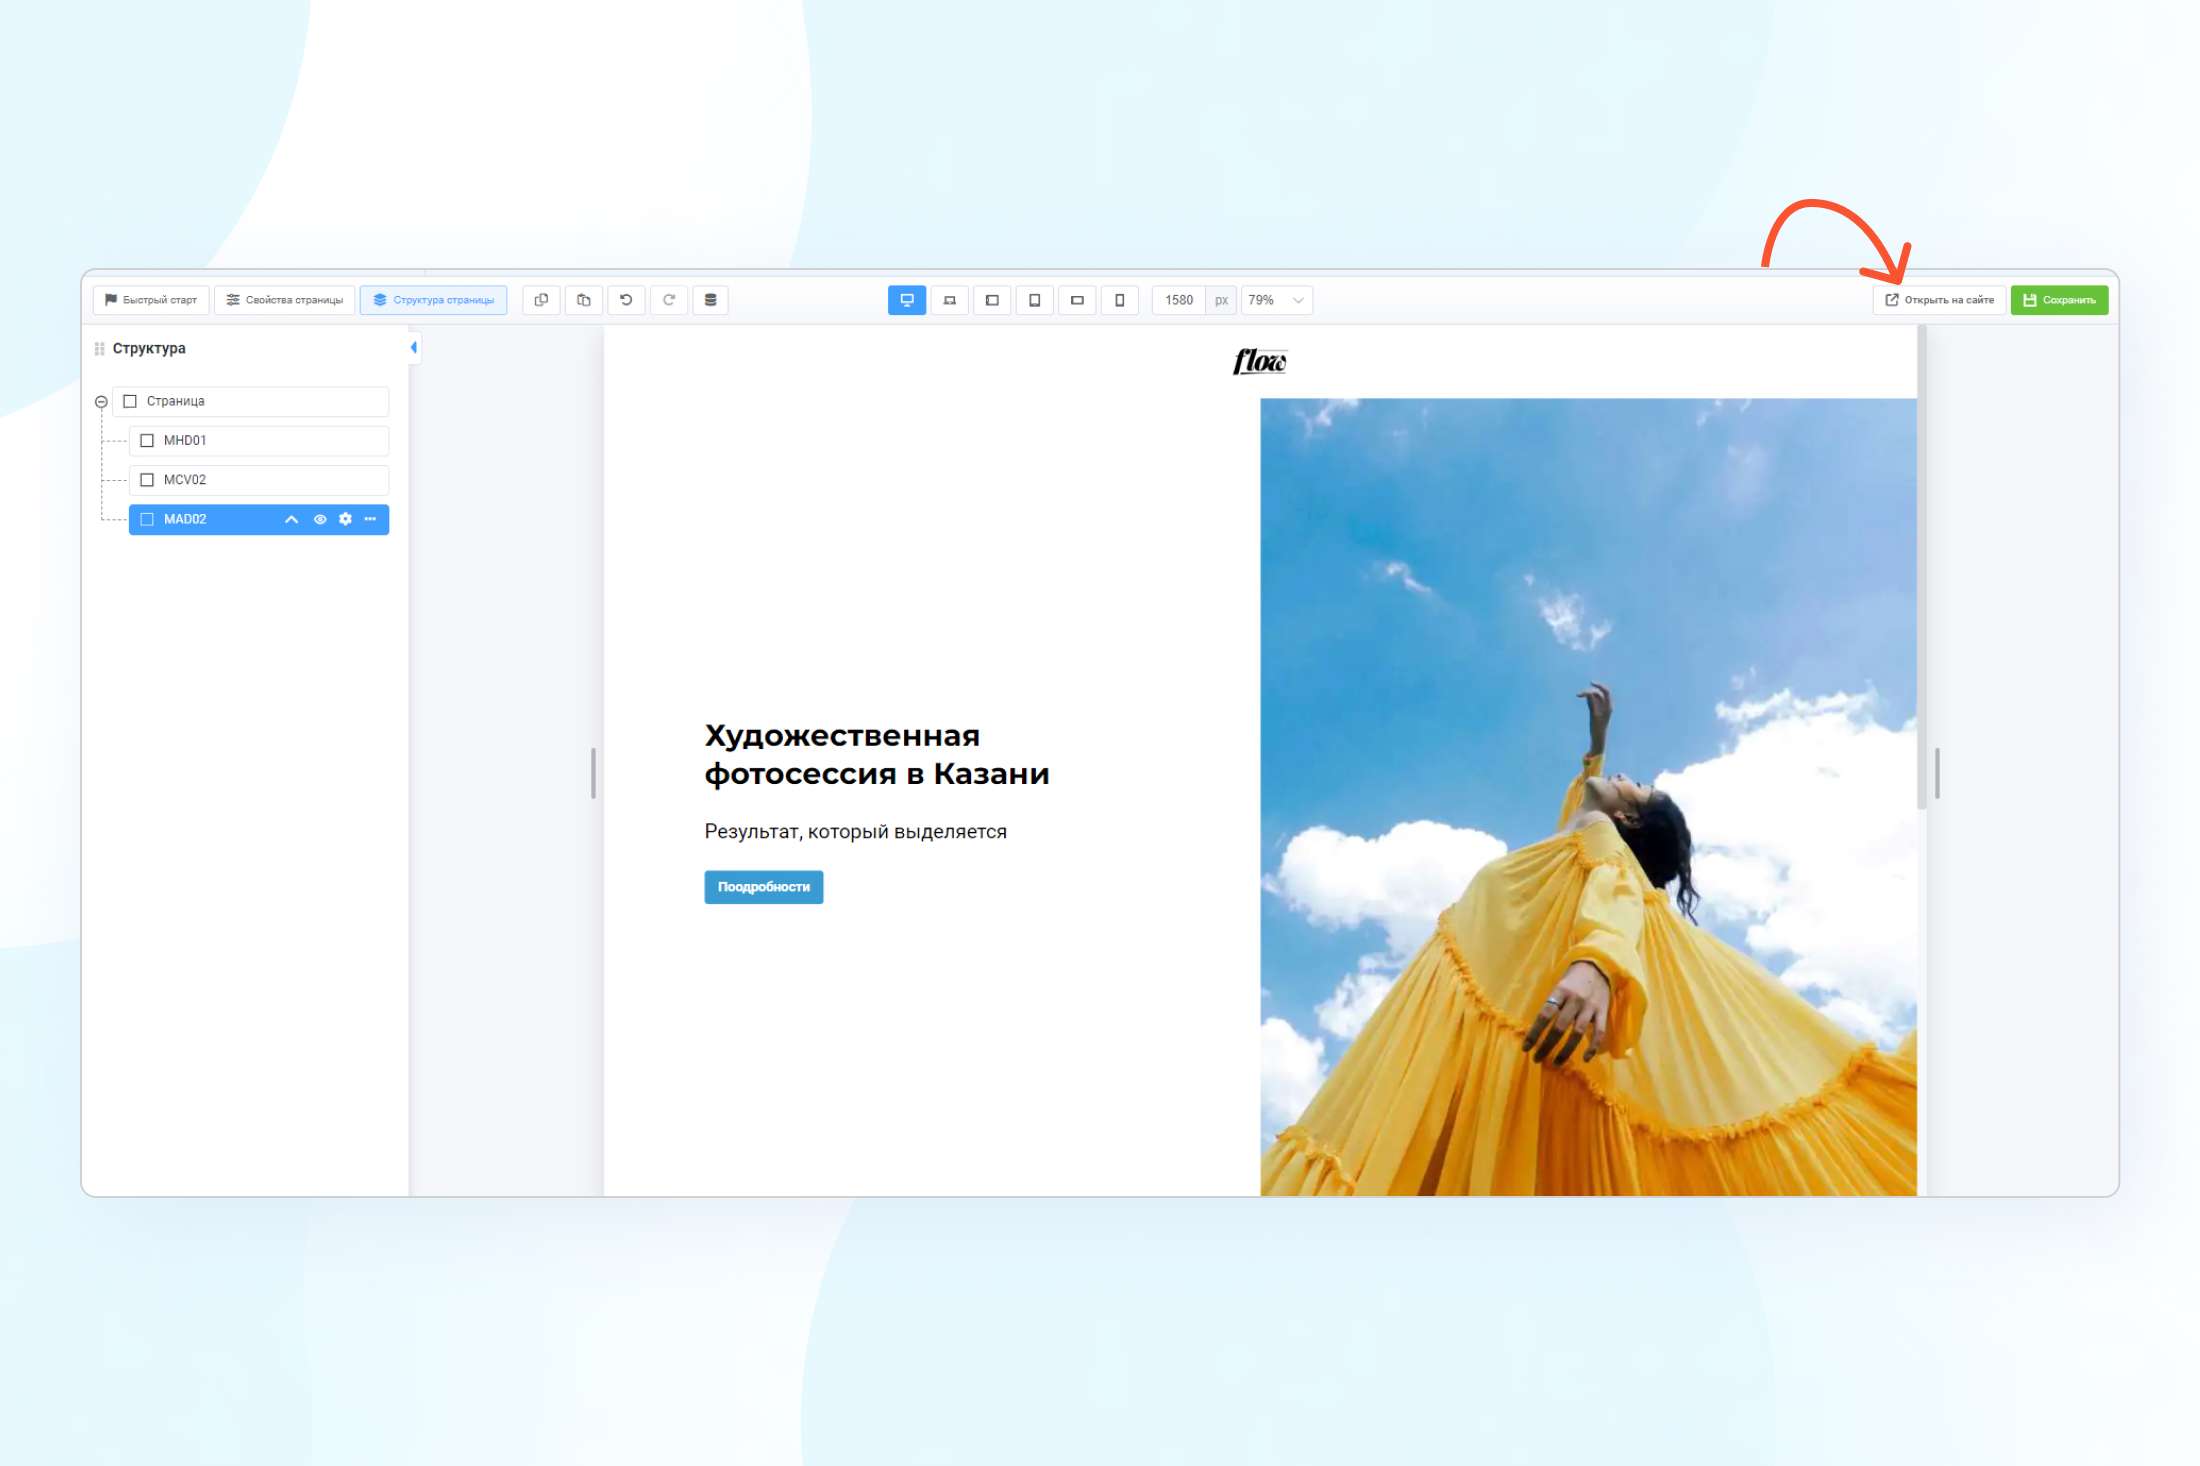Select the MHD01 tree row
Screen dimensions: 2200x1466
pos(259,440)
